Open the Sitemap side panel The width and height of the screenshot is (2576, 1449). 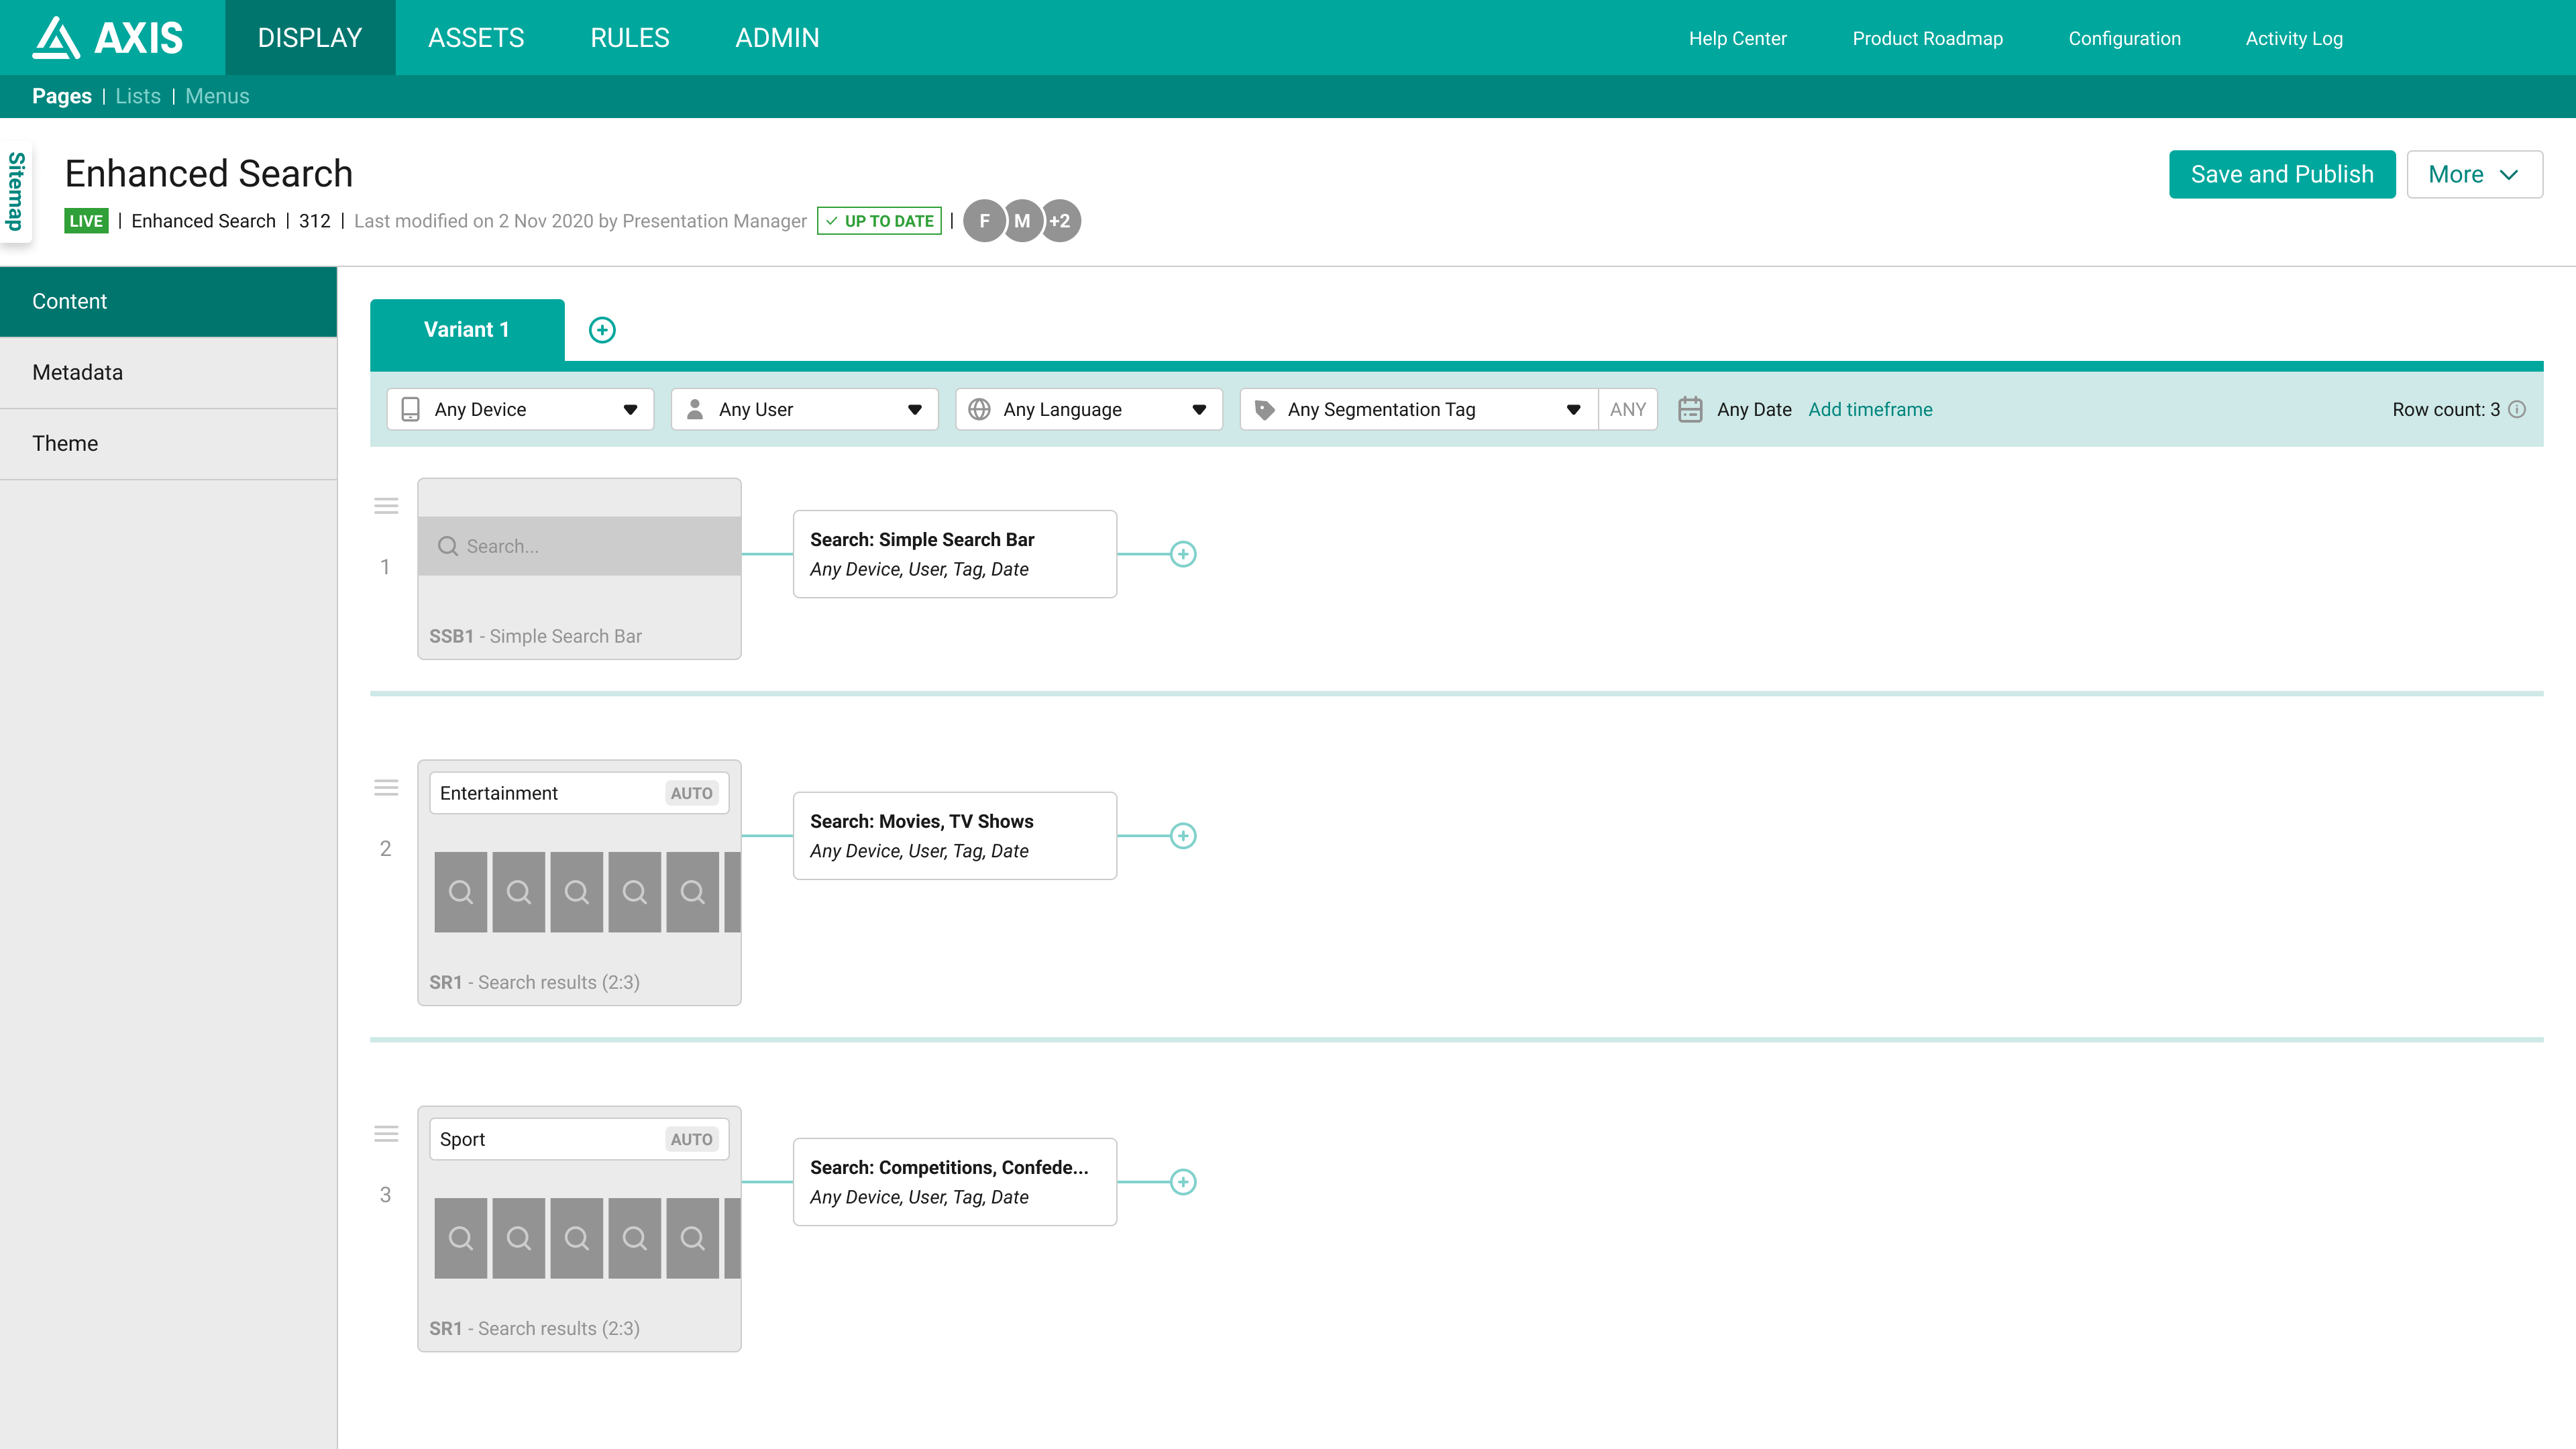click(x=16, y=191)
